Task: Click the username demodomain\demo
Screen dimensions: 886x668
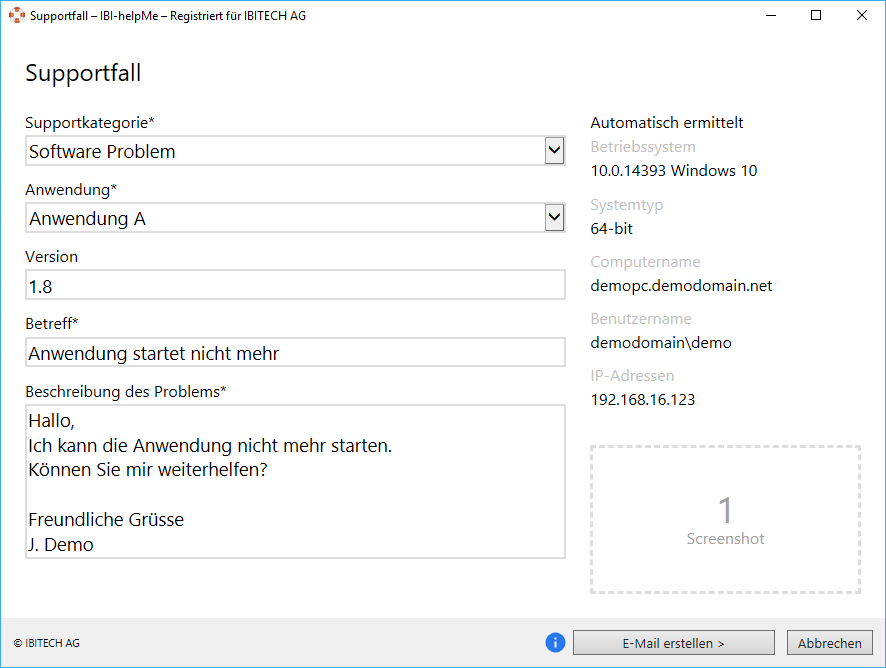Action: (661, 343)
